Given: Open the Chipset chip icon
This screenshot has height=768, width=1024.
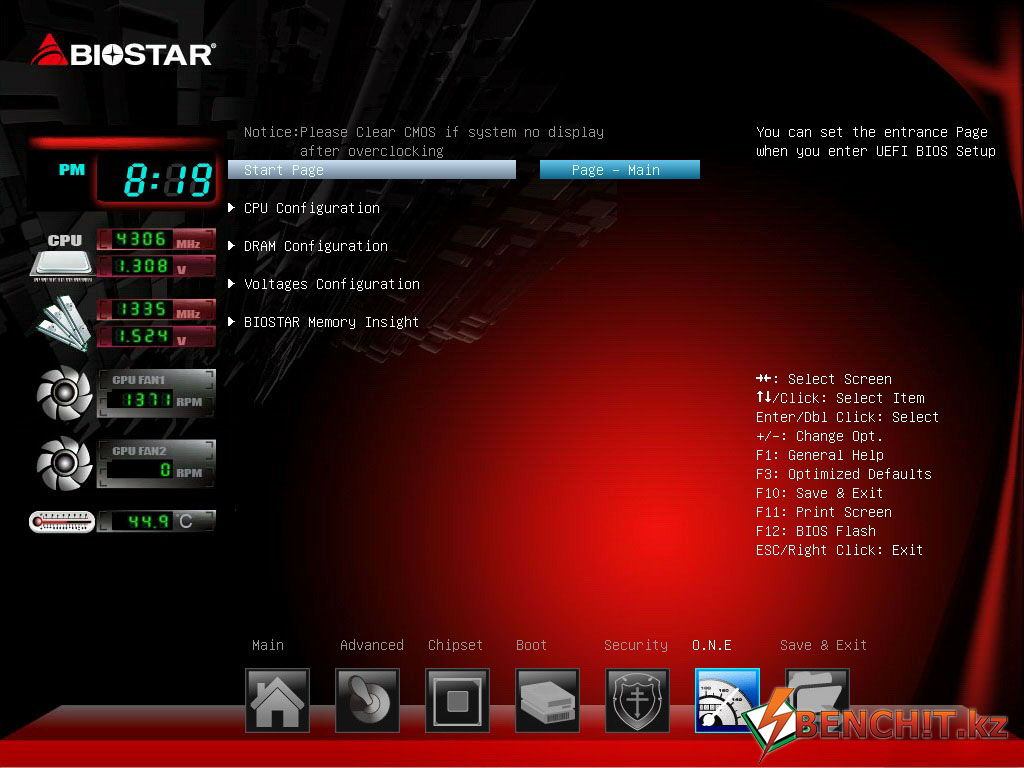Looking at the screenshot, I should click(x=457, y=700).
